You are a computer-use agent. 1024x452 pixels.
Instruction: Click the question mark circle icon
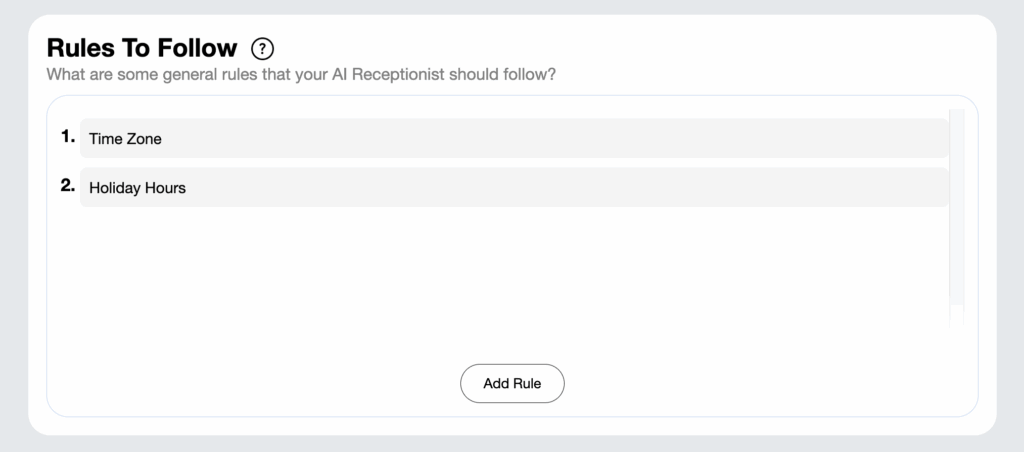click(263, 48)
